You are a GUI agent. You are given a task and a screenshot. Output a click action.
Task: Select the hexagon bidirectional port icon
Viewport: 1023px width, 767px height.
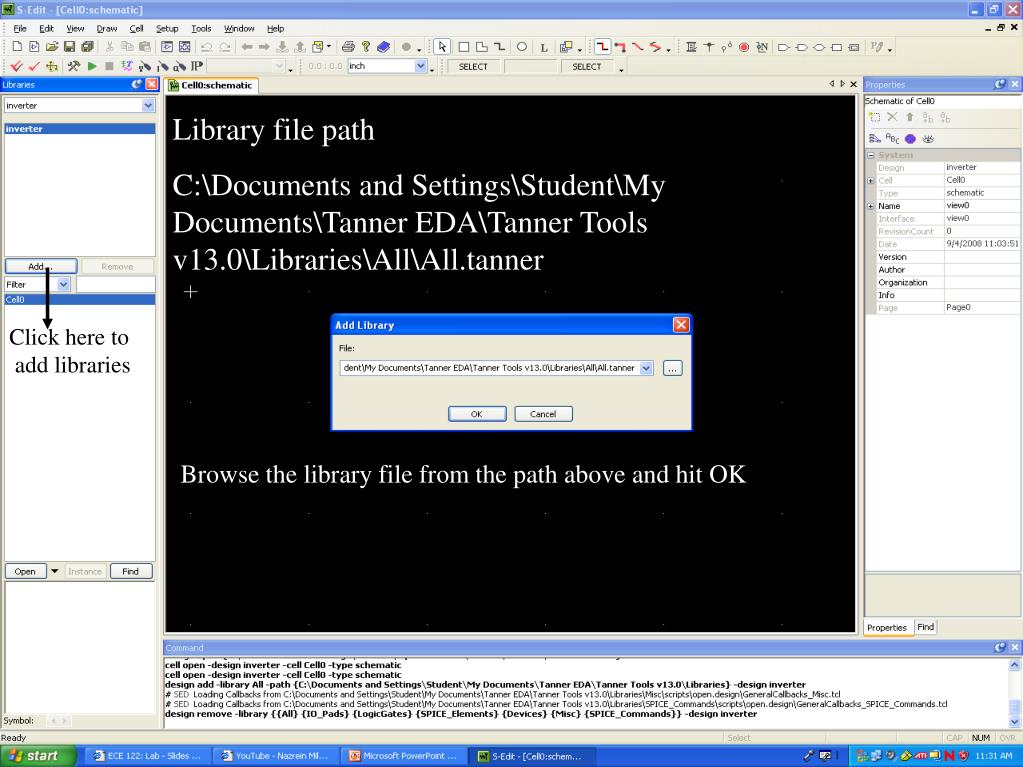coord(819,47)
